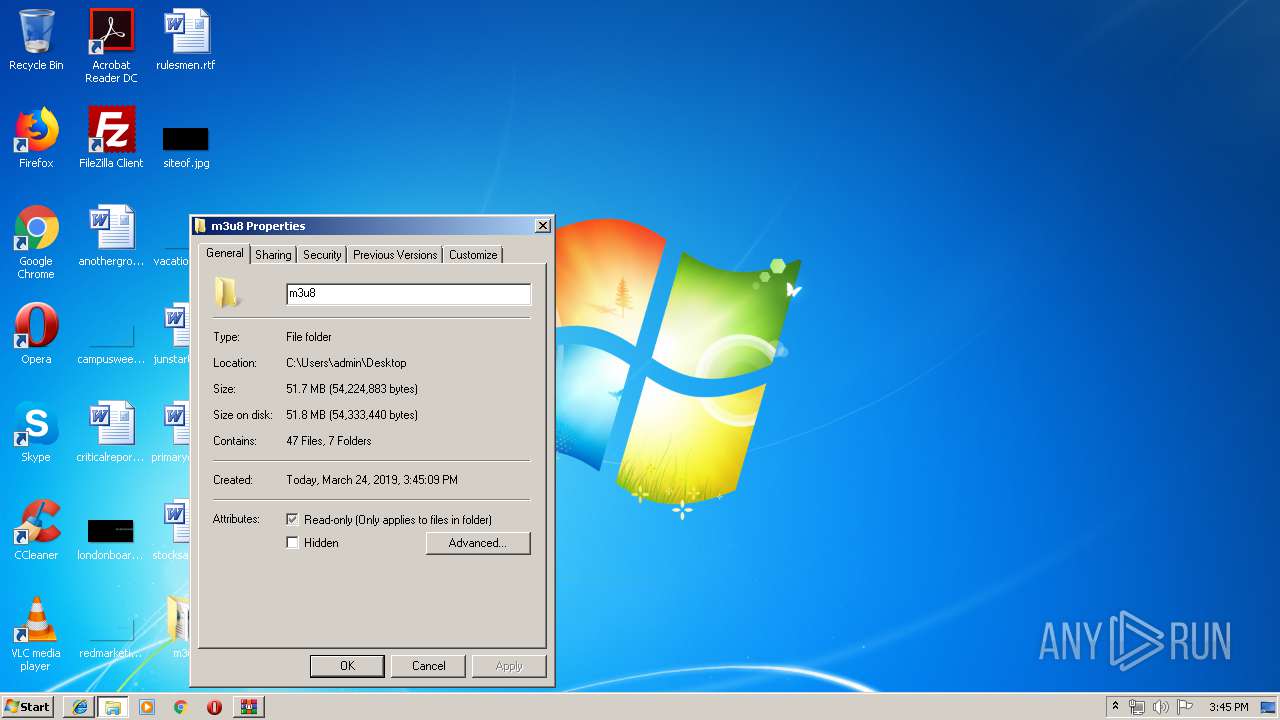The height and width of the screenshot is (720, 1280).
Task: Show hidden tray icons arrow
Action: [x=1115, y=707]
